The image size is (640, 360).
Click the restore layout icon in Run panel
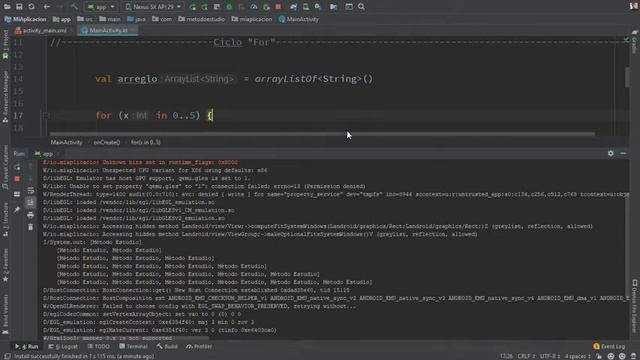(x=17, y=194)
